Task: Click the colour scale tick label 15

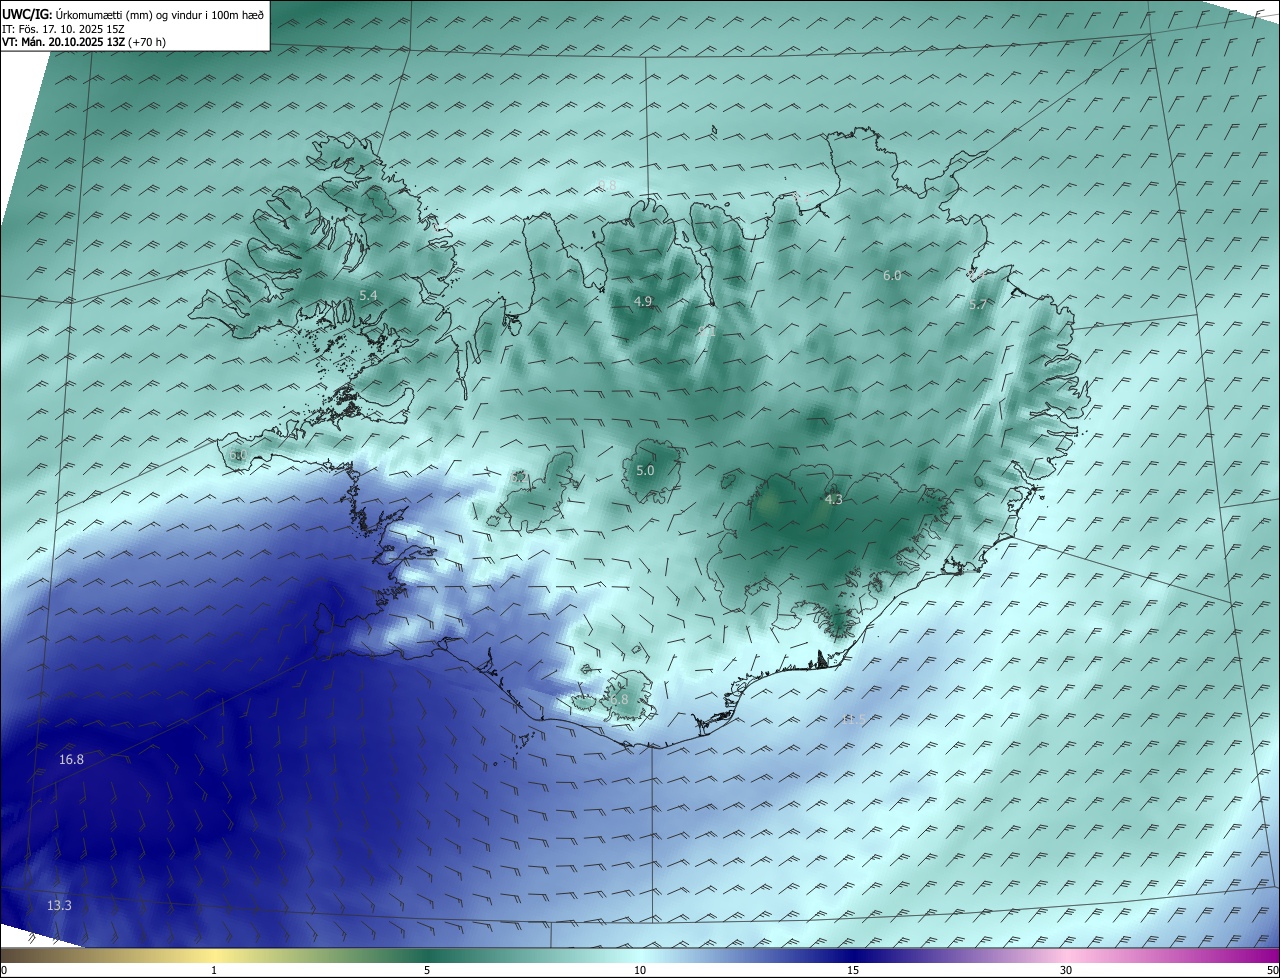Action: click(853, 970)
